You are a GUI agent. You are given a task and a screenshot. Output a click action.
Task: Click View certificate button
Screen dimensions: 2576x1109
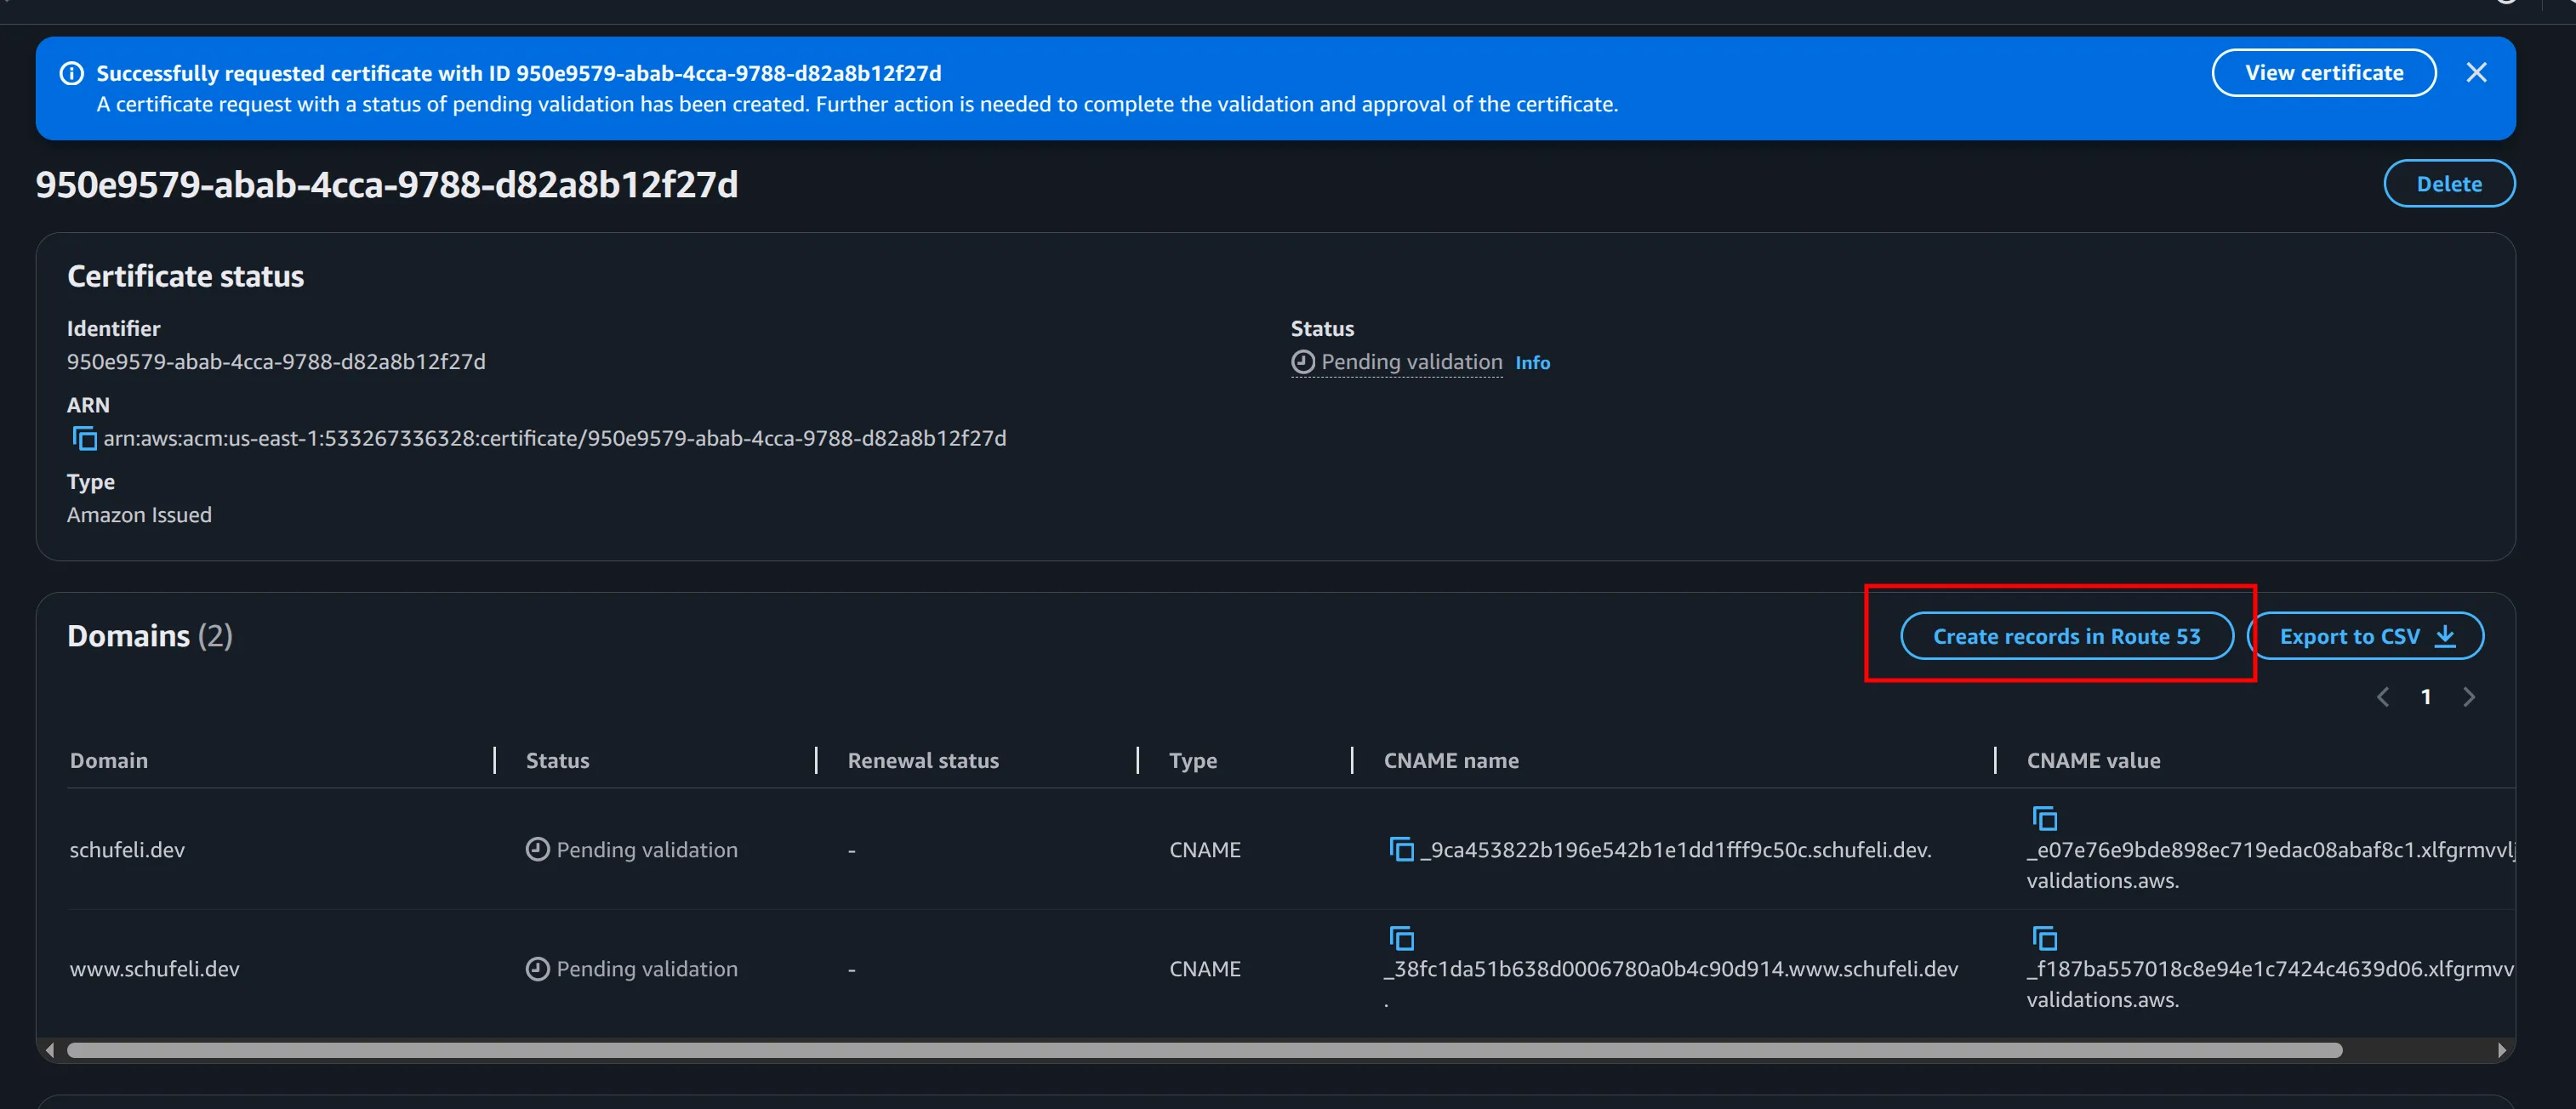click(x=2323, y=73)
